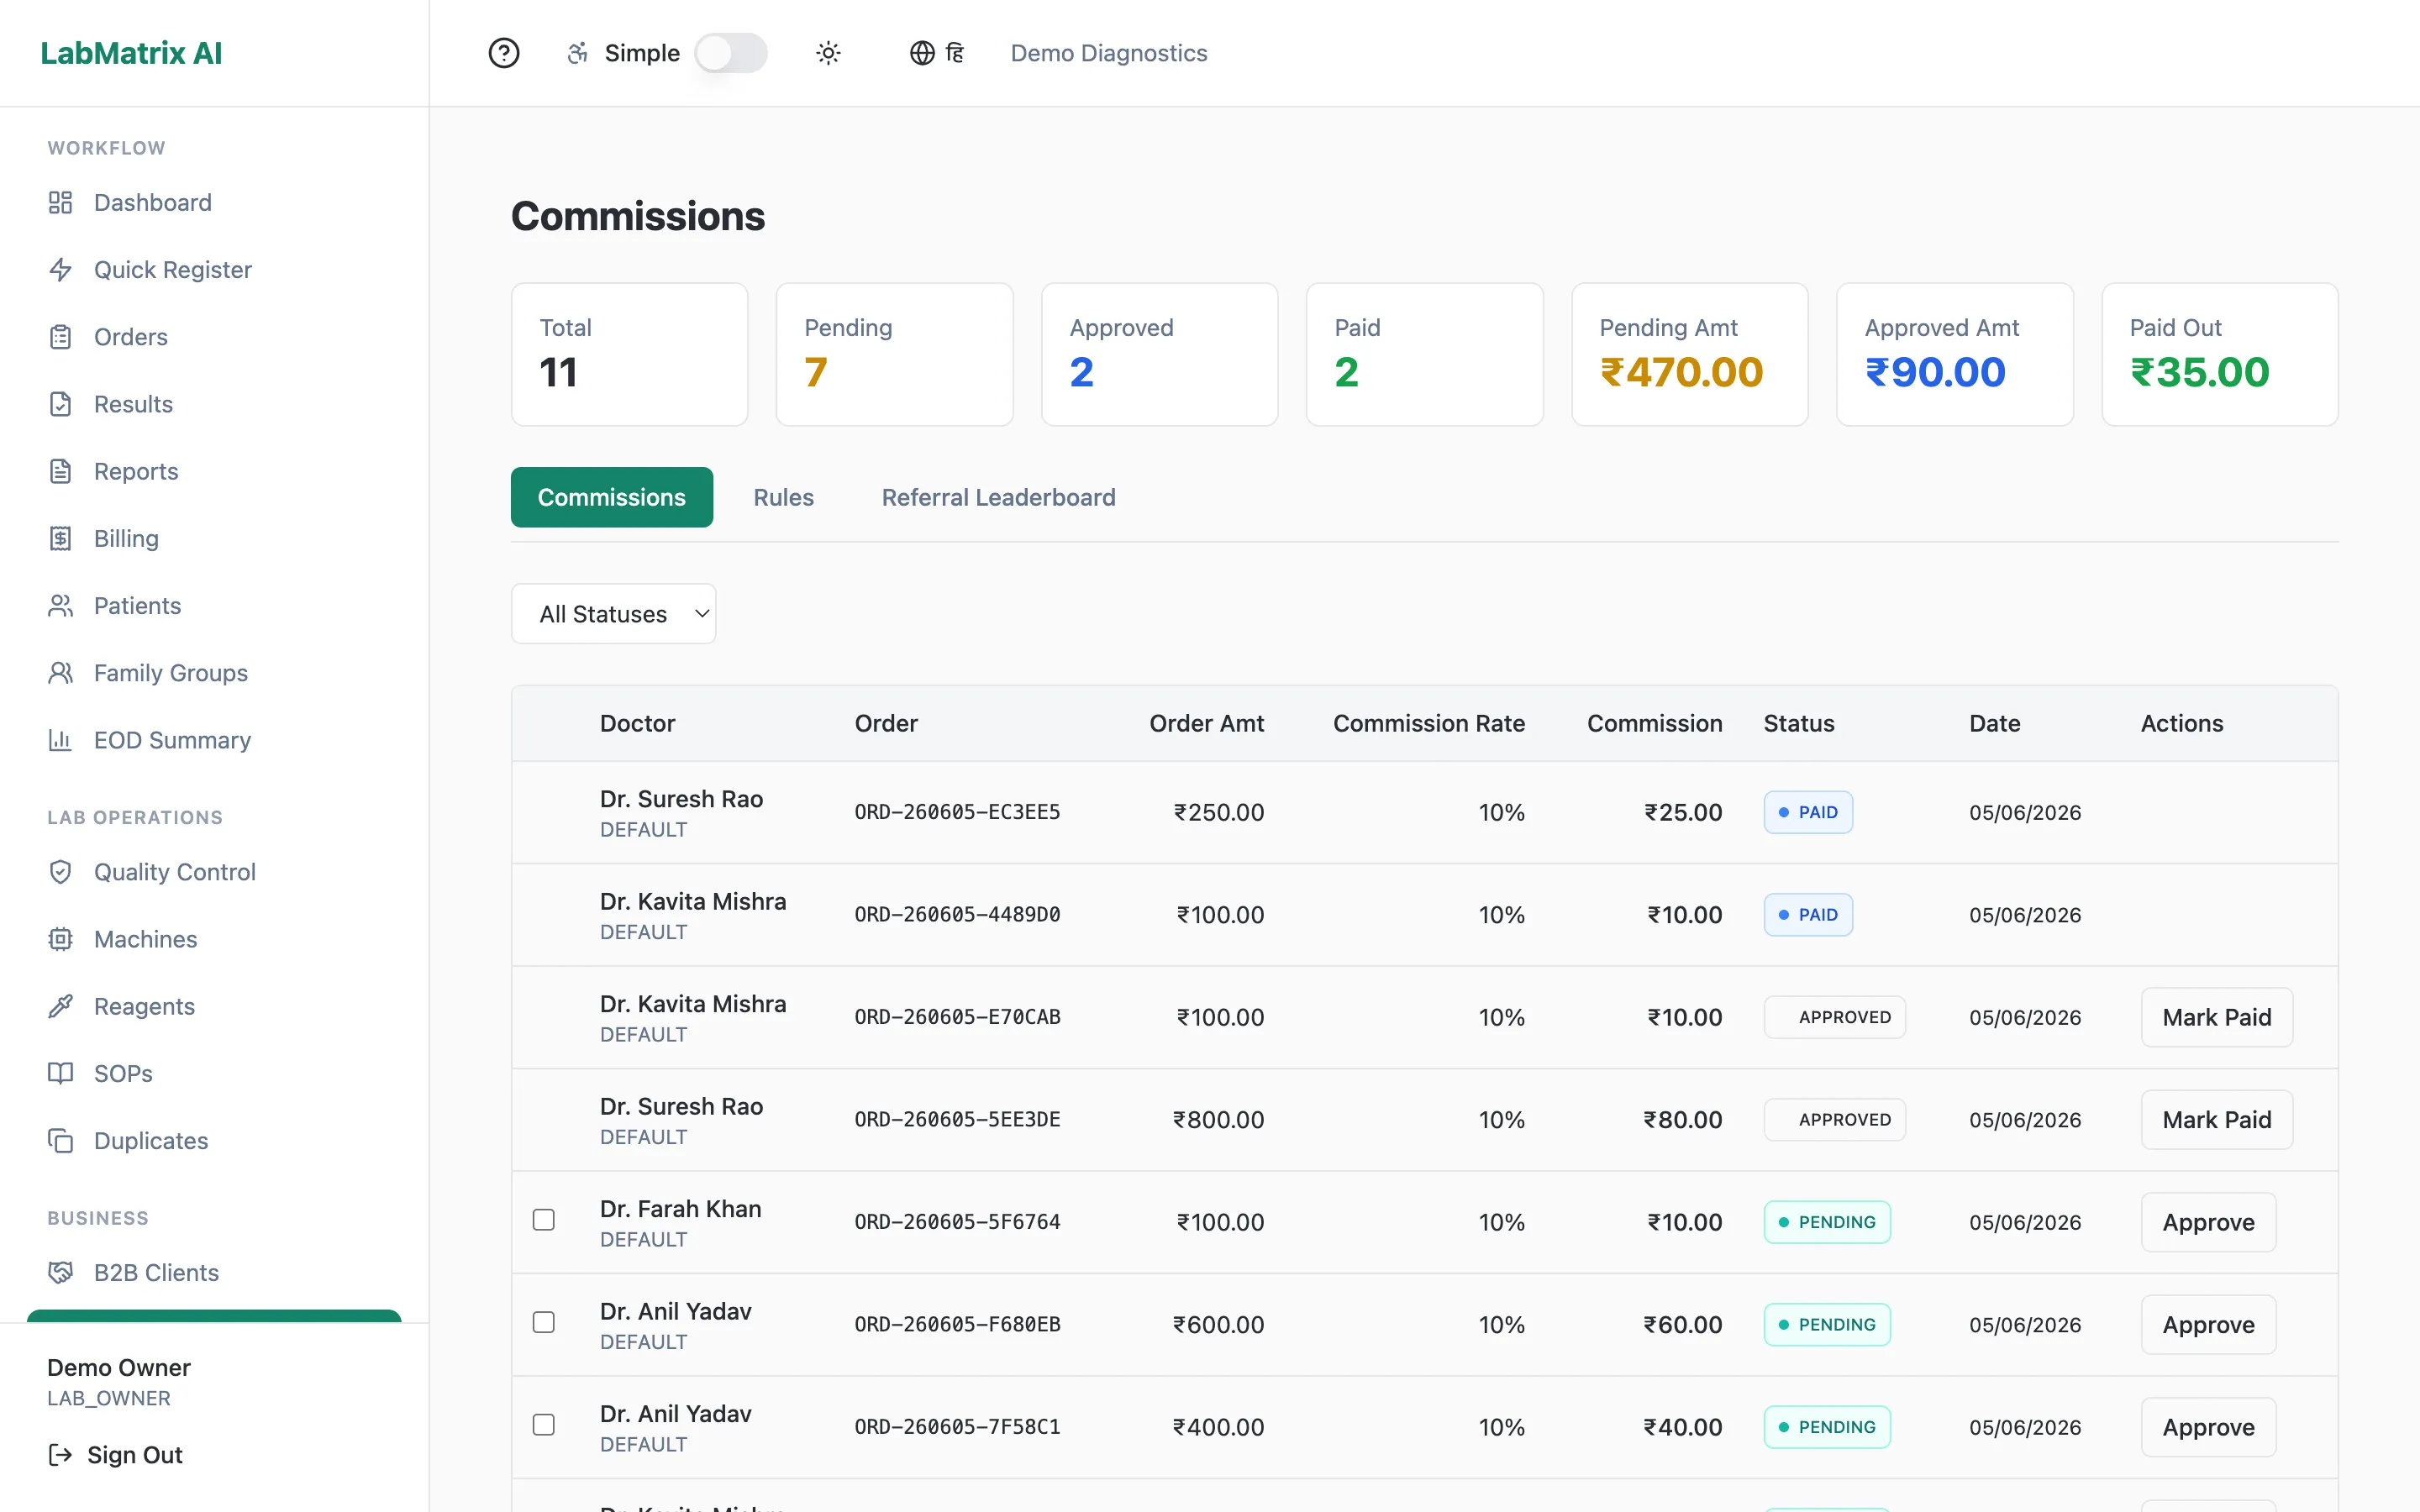2420x1512 pixels.
Task: Approve commission for order ORD-260605-7F58C1
Action: (x=2209, y=1428)
